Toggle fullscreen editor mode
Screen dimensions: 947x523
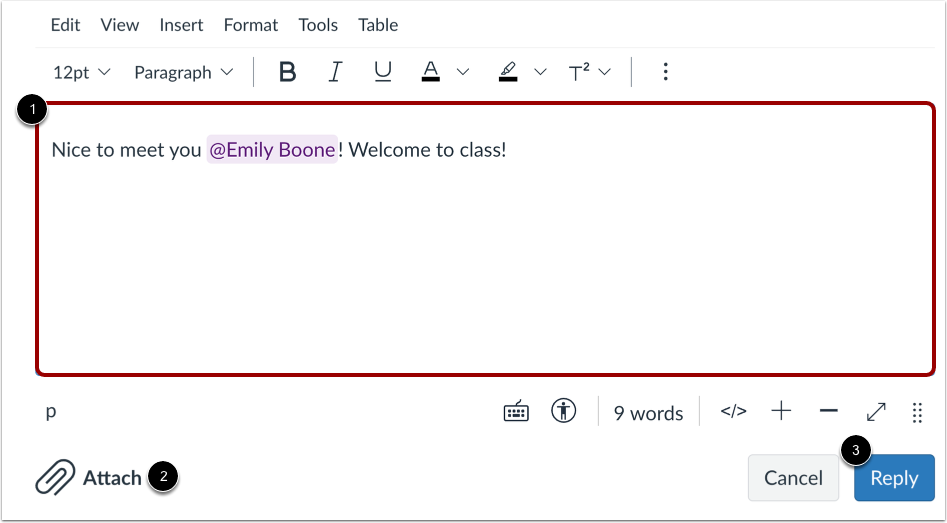[876, 412]
